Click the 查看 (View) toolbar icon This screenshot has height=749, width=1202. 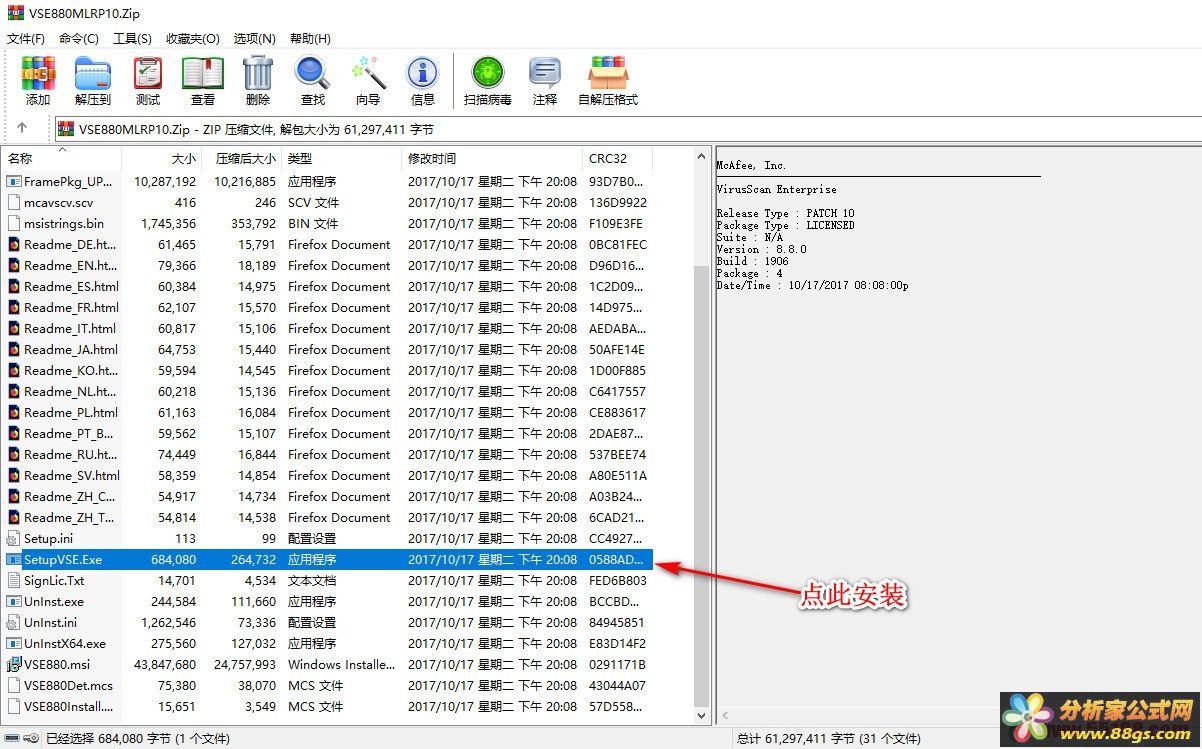203,73
